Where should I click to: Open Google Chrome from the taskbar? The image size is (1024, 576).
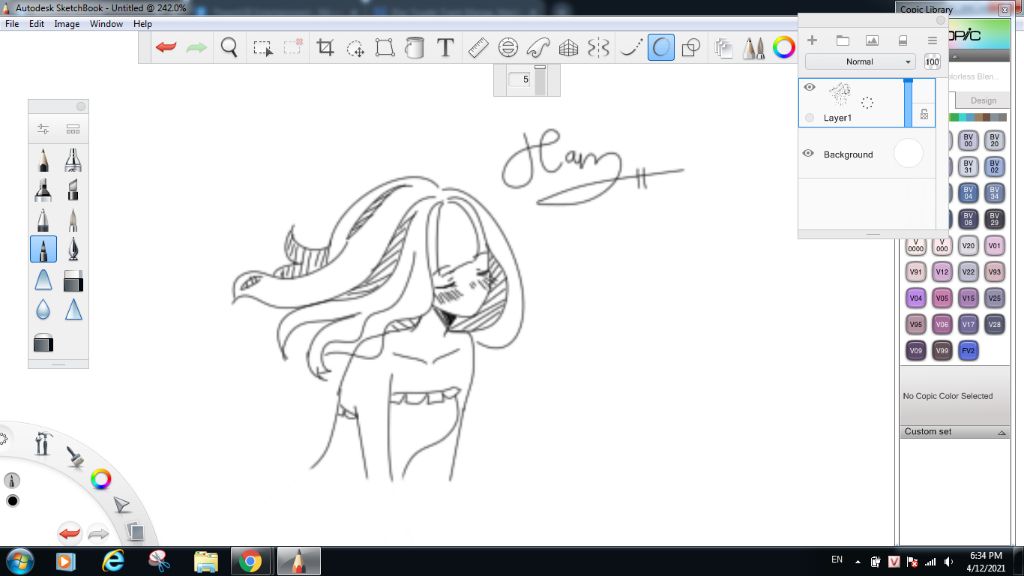[x=250, y=561]
